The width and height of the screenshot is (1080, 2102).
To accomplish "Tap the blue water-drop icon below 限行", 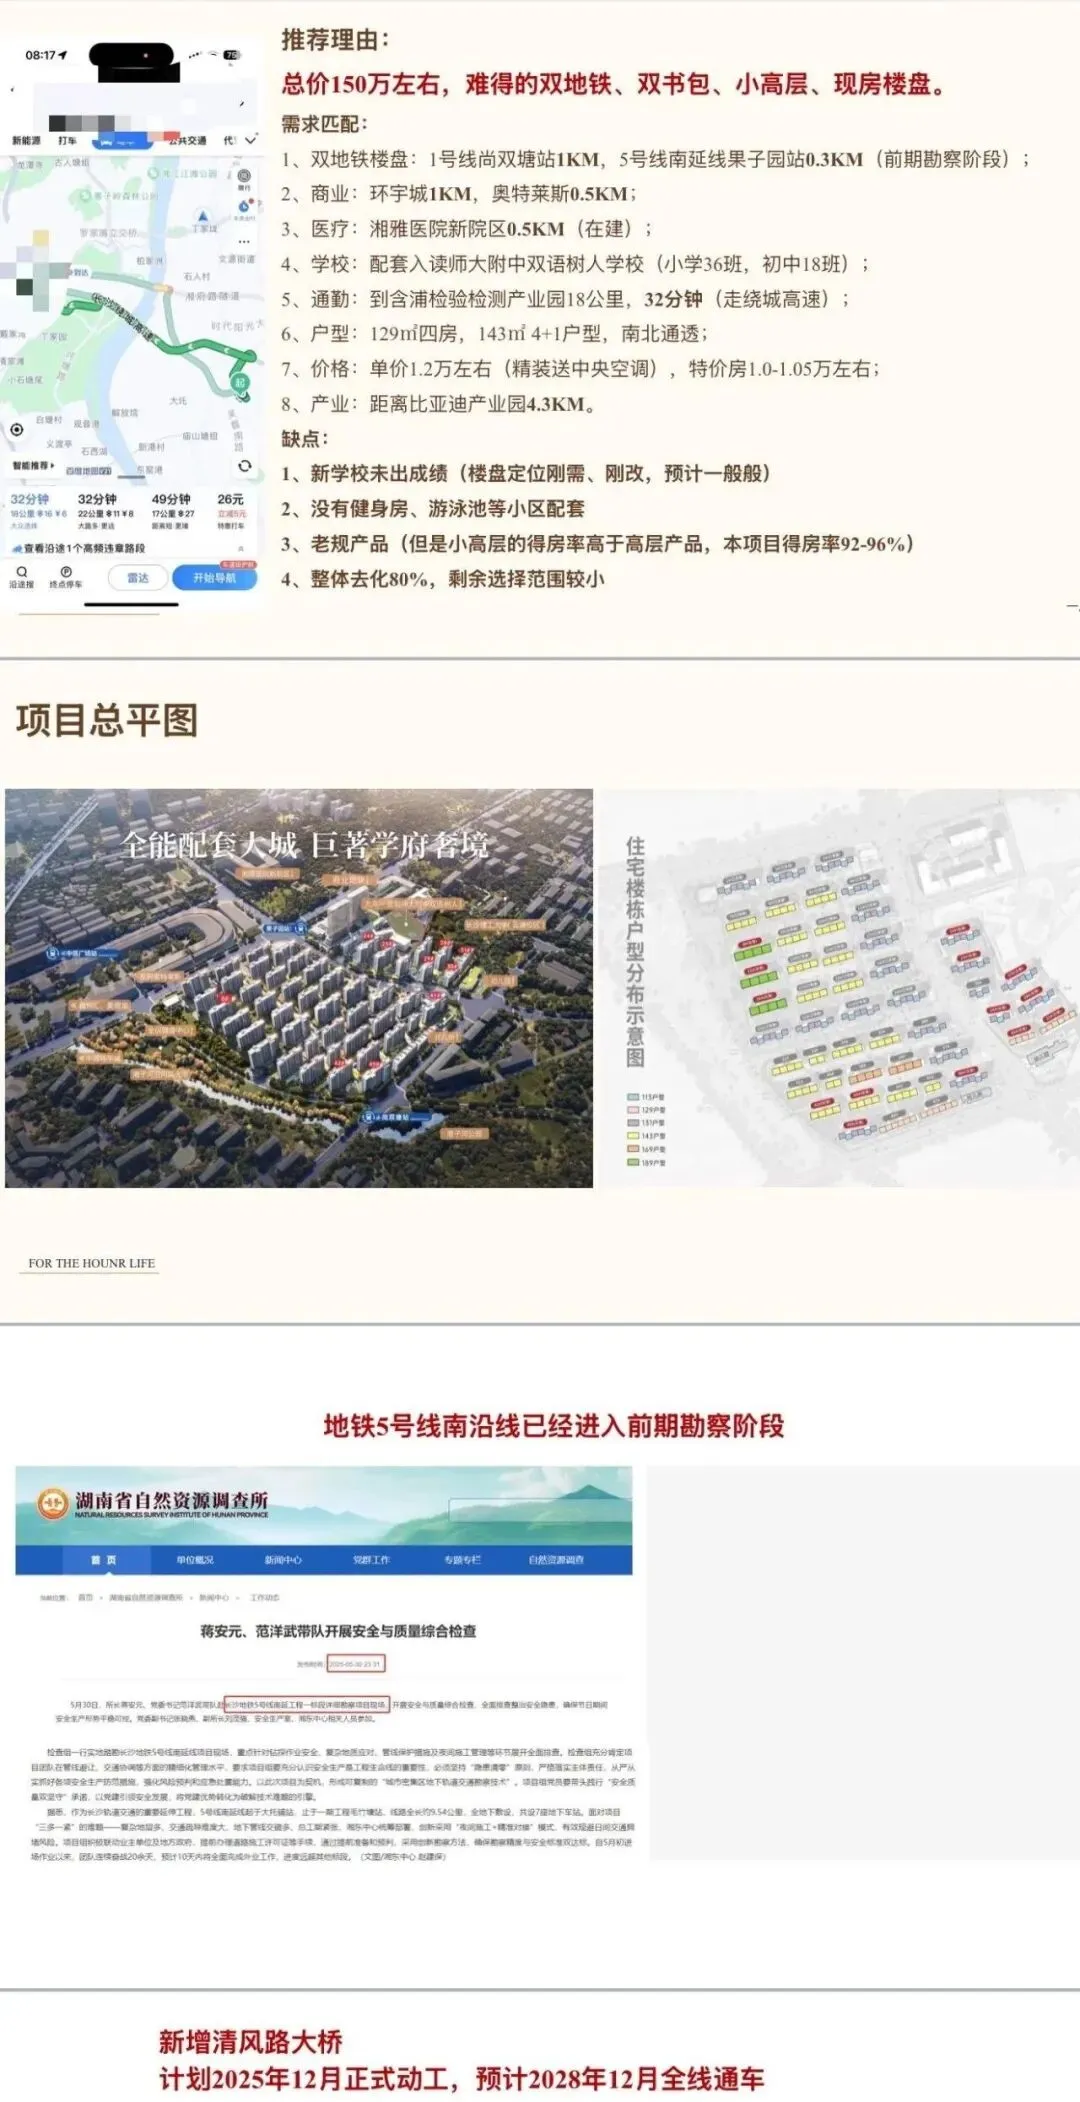I will pos(244,207).
